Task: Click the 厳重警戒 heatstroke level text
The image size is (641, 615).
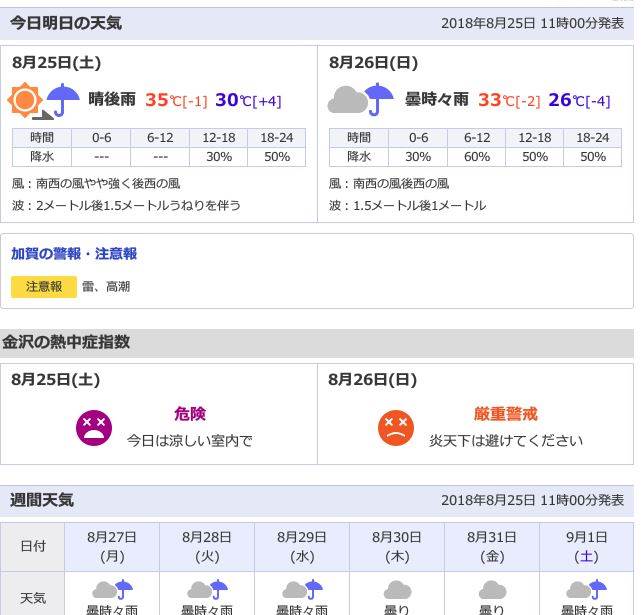Action: (505, 414)
